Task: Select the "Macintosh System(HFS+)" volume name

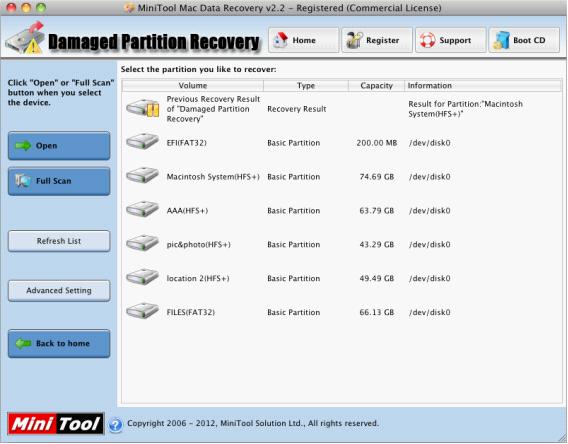Action: pyautogui.click(x=213, y=177)
